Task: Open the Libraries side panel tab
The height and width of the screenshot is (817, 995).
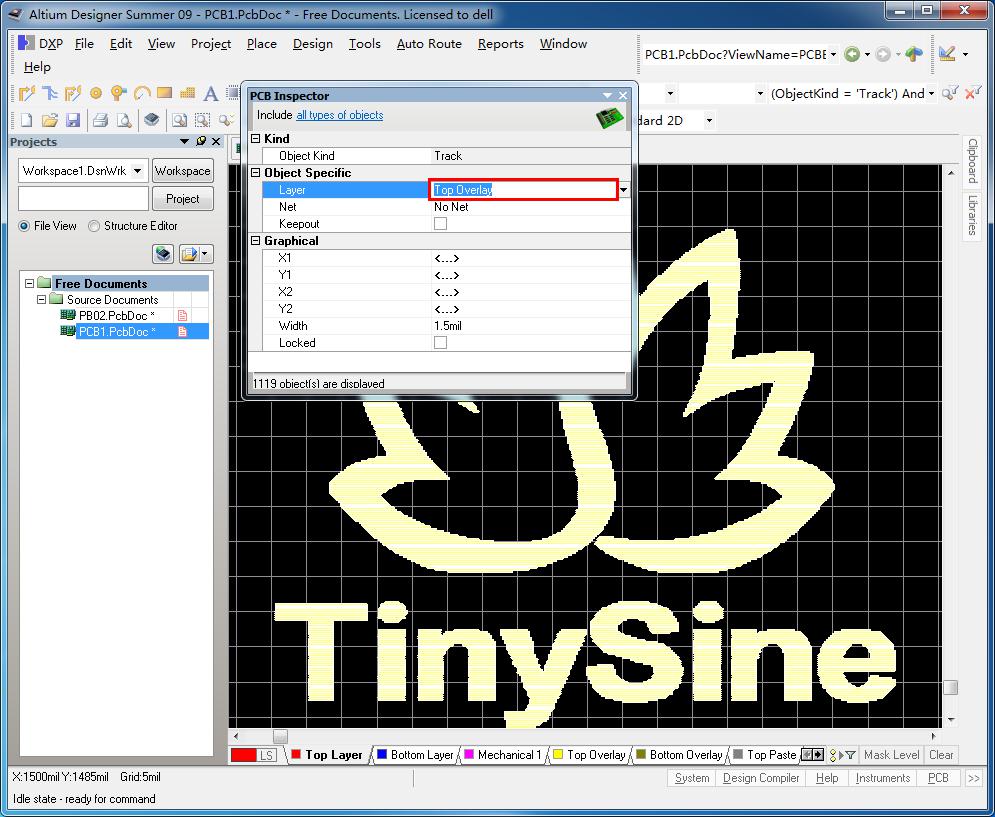Action: click(972, 215)
